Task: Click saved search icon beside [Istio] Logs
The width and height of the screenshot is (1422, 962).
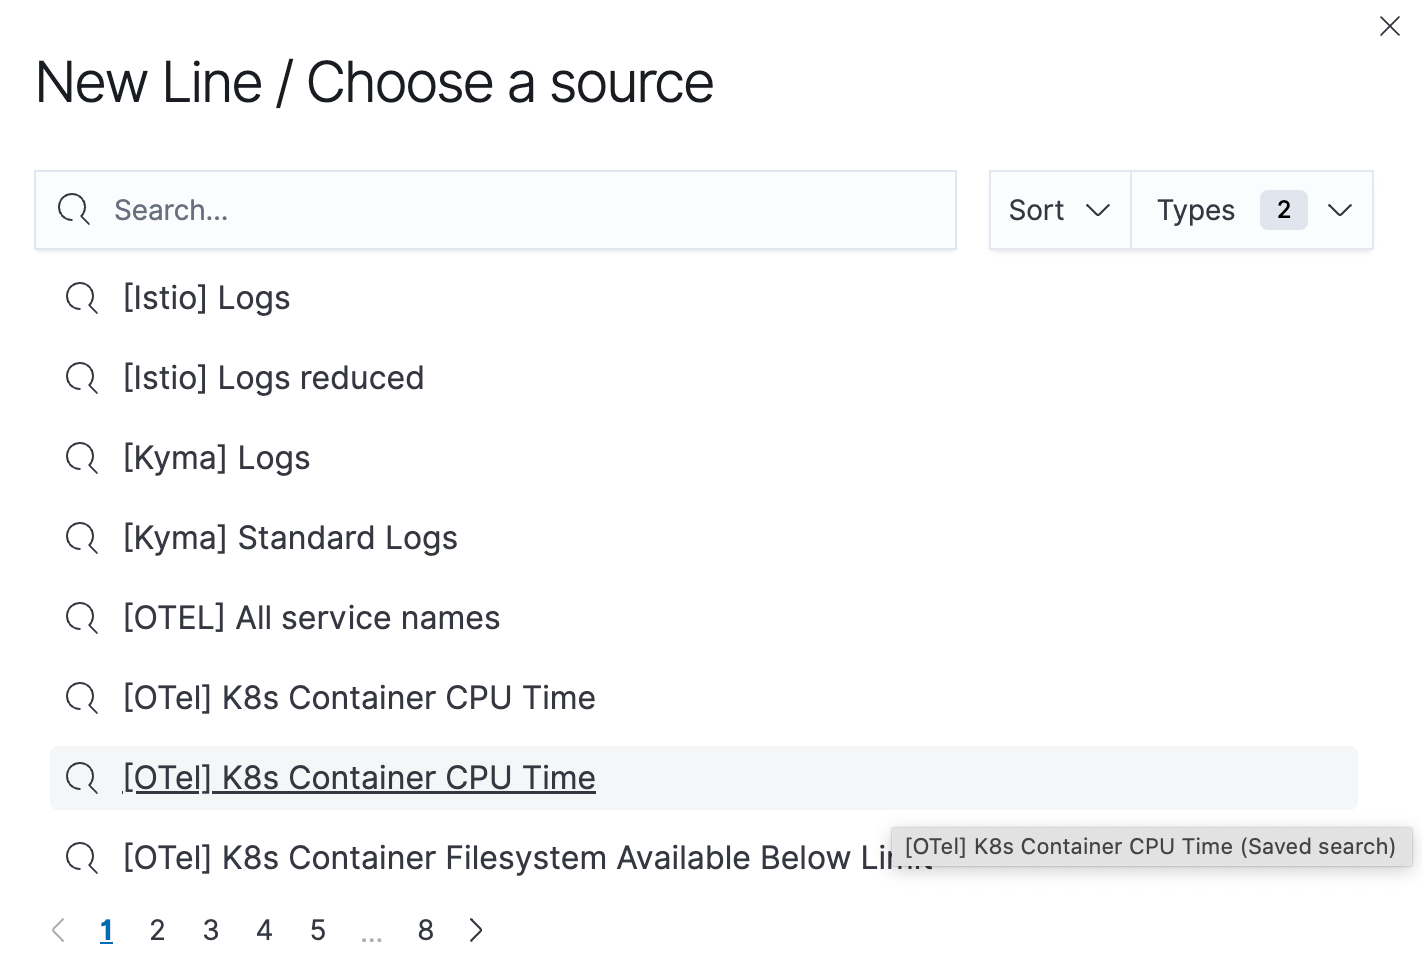Action: click(x=81, y=298)
